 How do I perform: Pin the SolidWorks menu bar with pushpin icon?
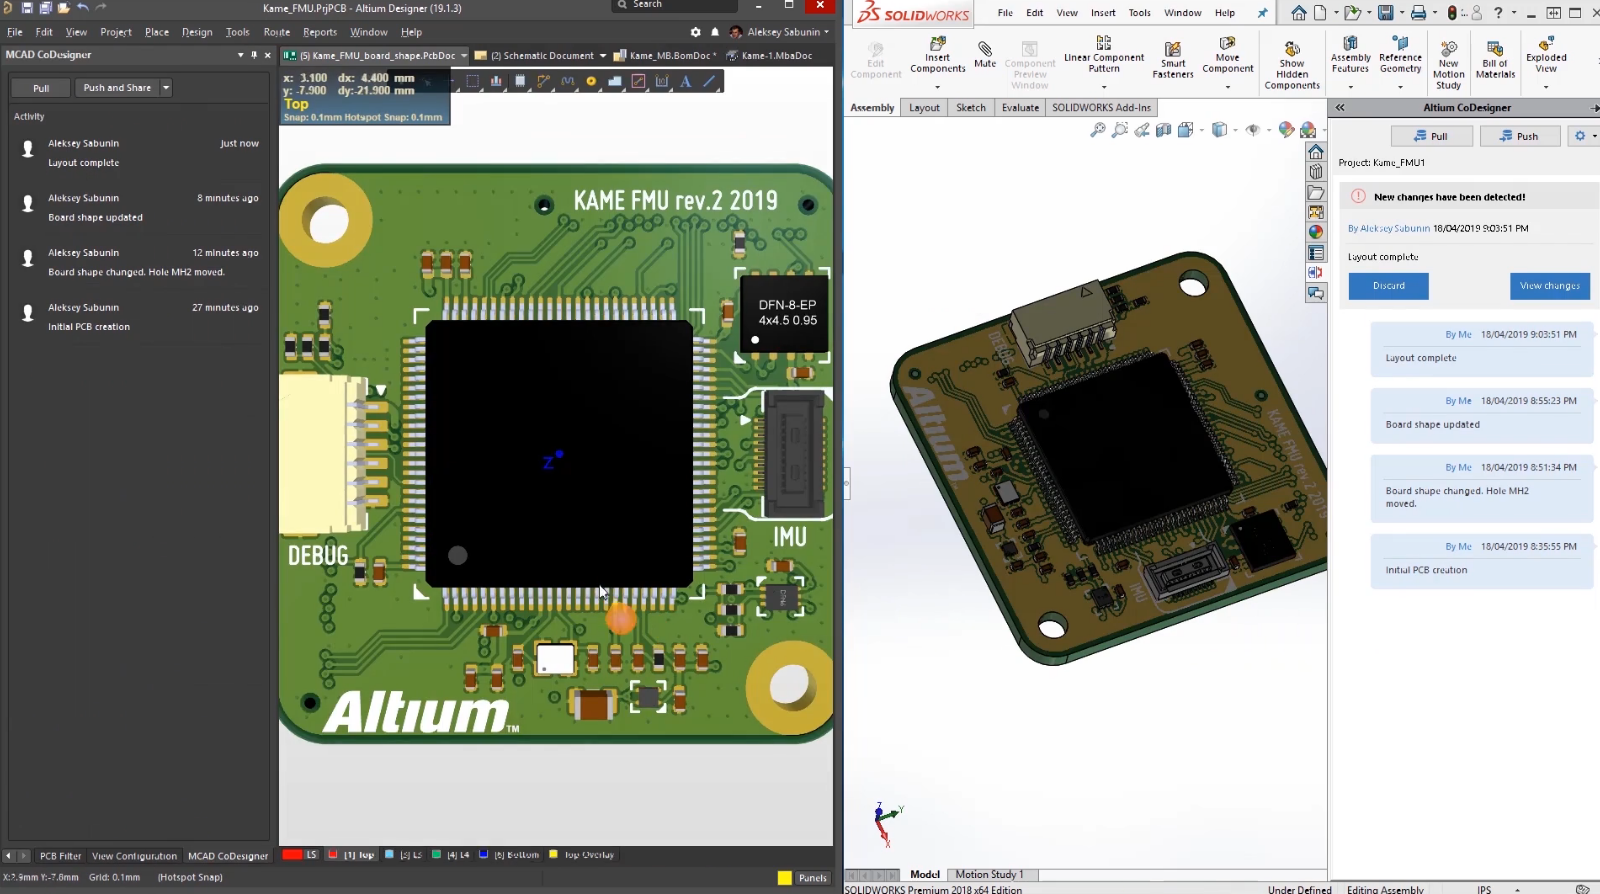[x=1262, y=13]
